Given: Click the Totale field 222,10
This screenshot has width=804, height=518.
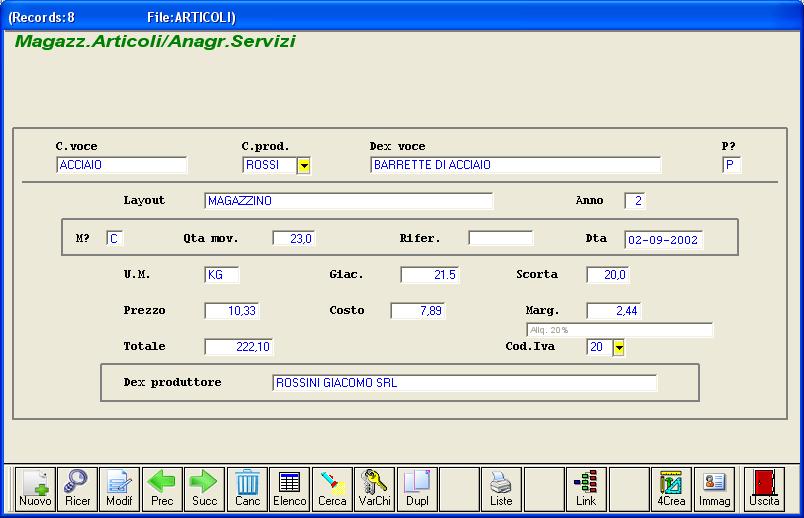Looking at the screenshot, I should [x=239, y=347].
